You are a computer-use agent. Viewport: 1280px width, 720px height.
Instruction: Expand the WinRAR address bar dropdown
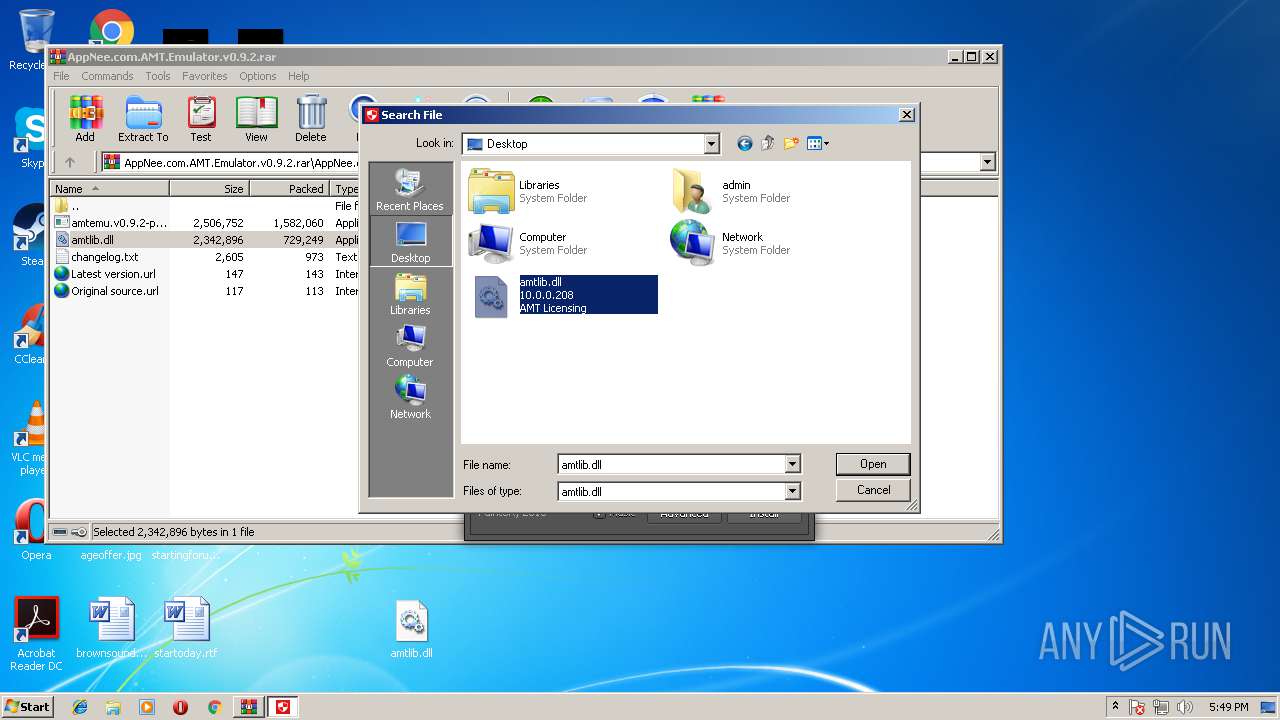[x=987, y=162]
